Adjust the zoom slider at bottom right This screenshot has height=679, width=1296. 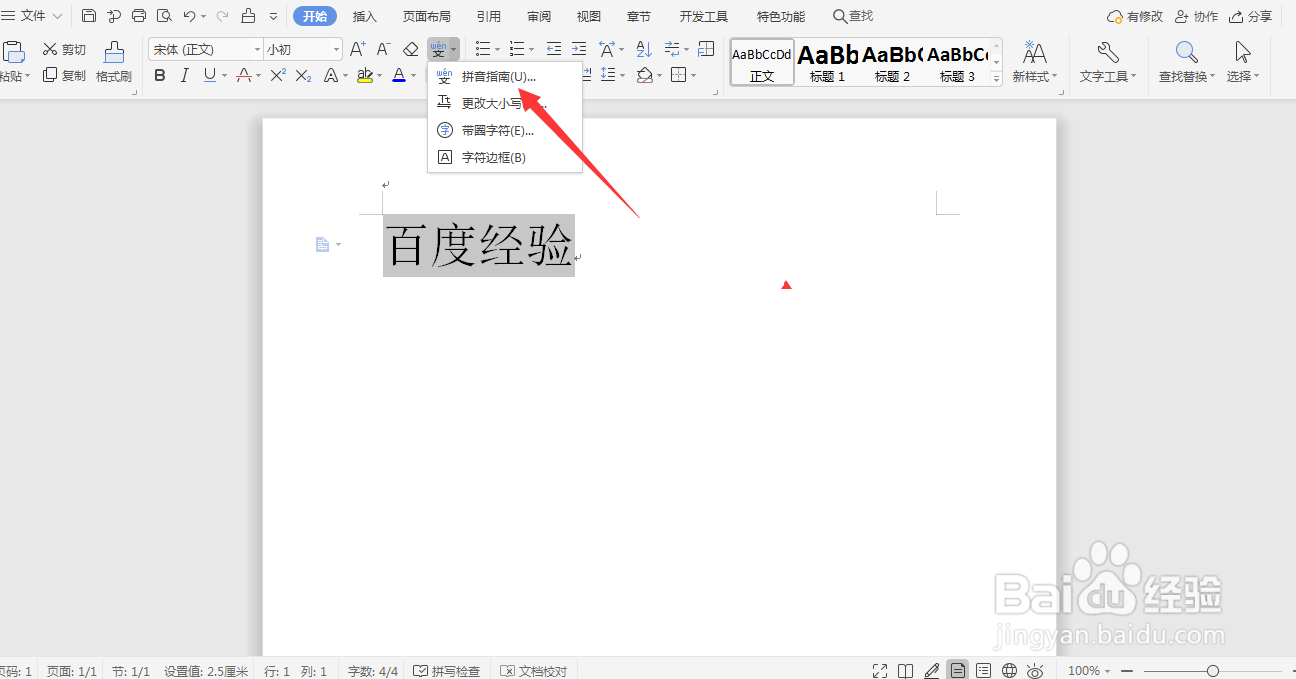[1214, 670]
